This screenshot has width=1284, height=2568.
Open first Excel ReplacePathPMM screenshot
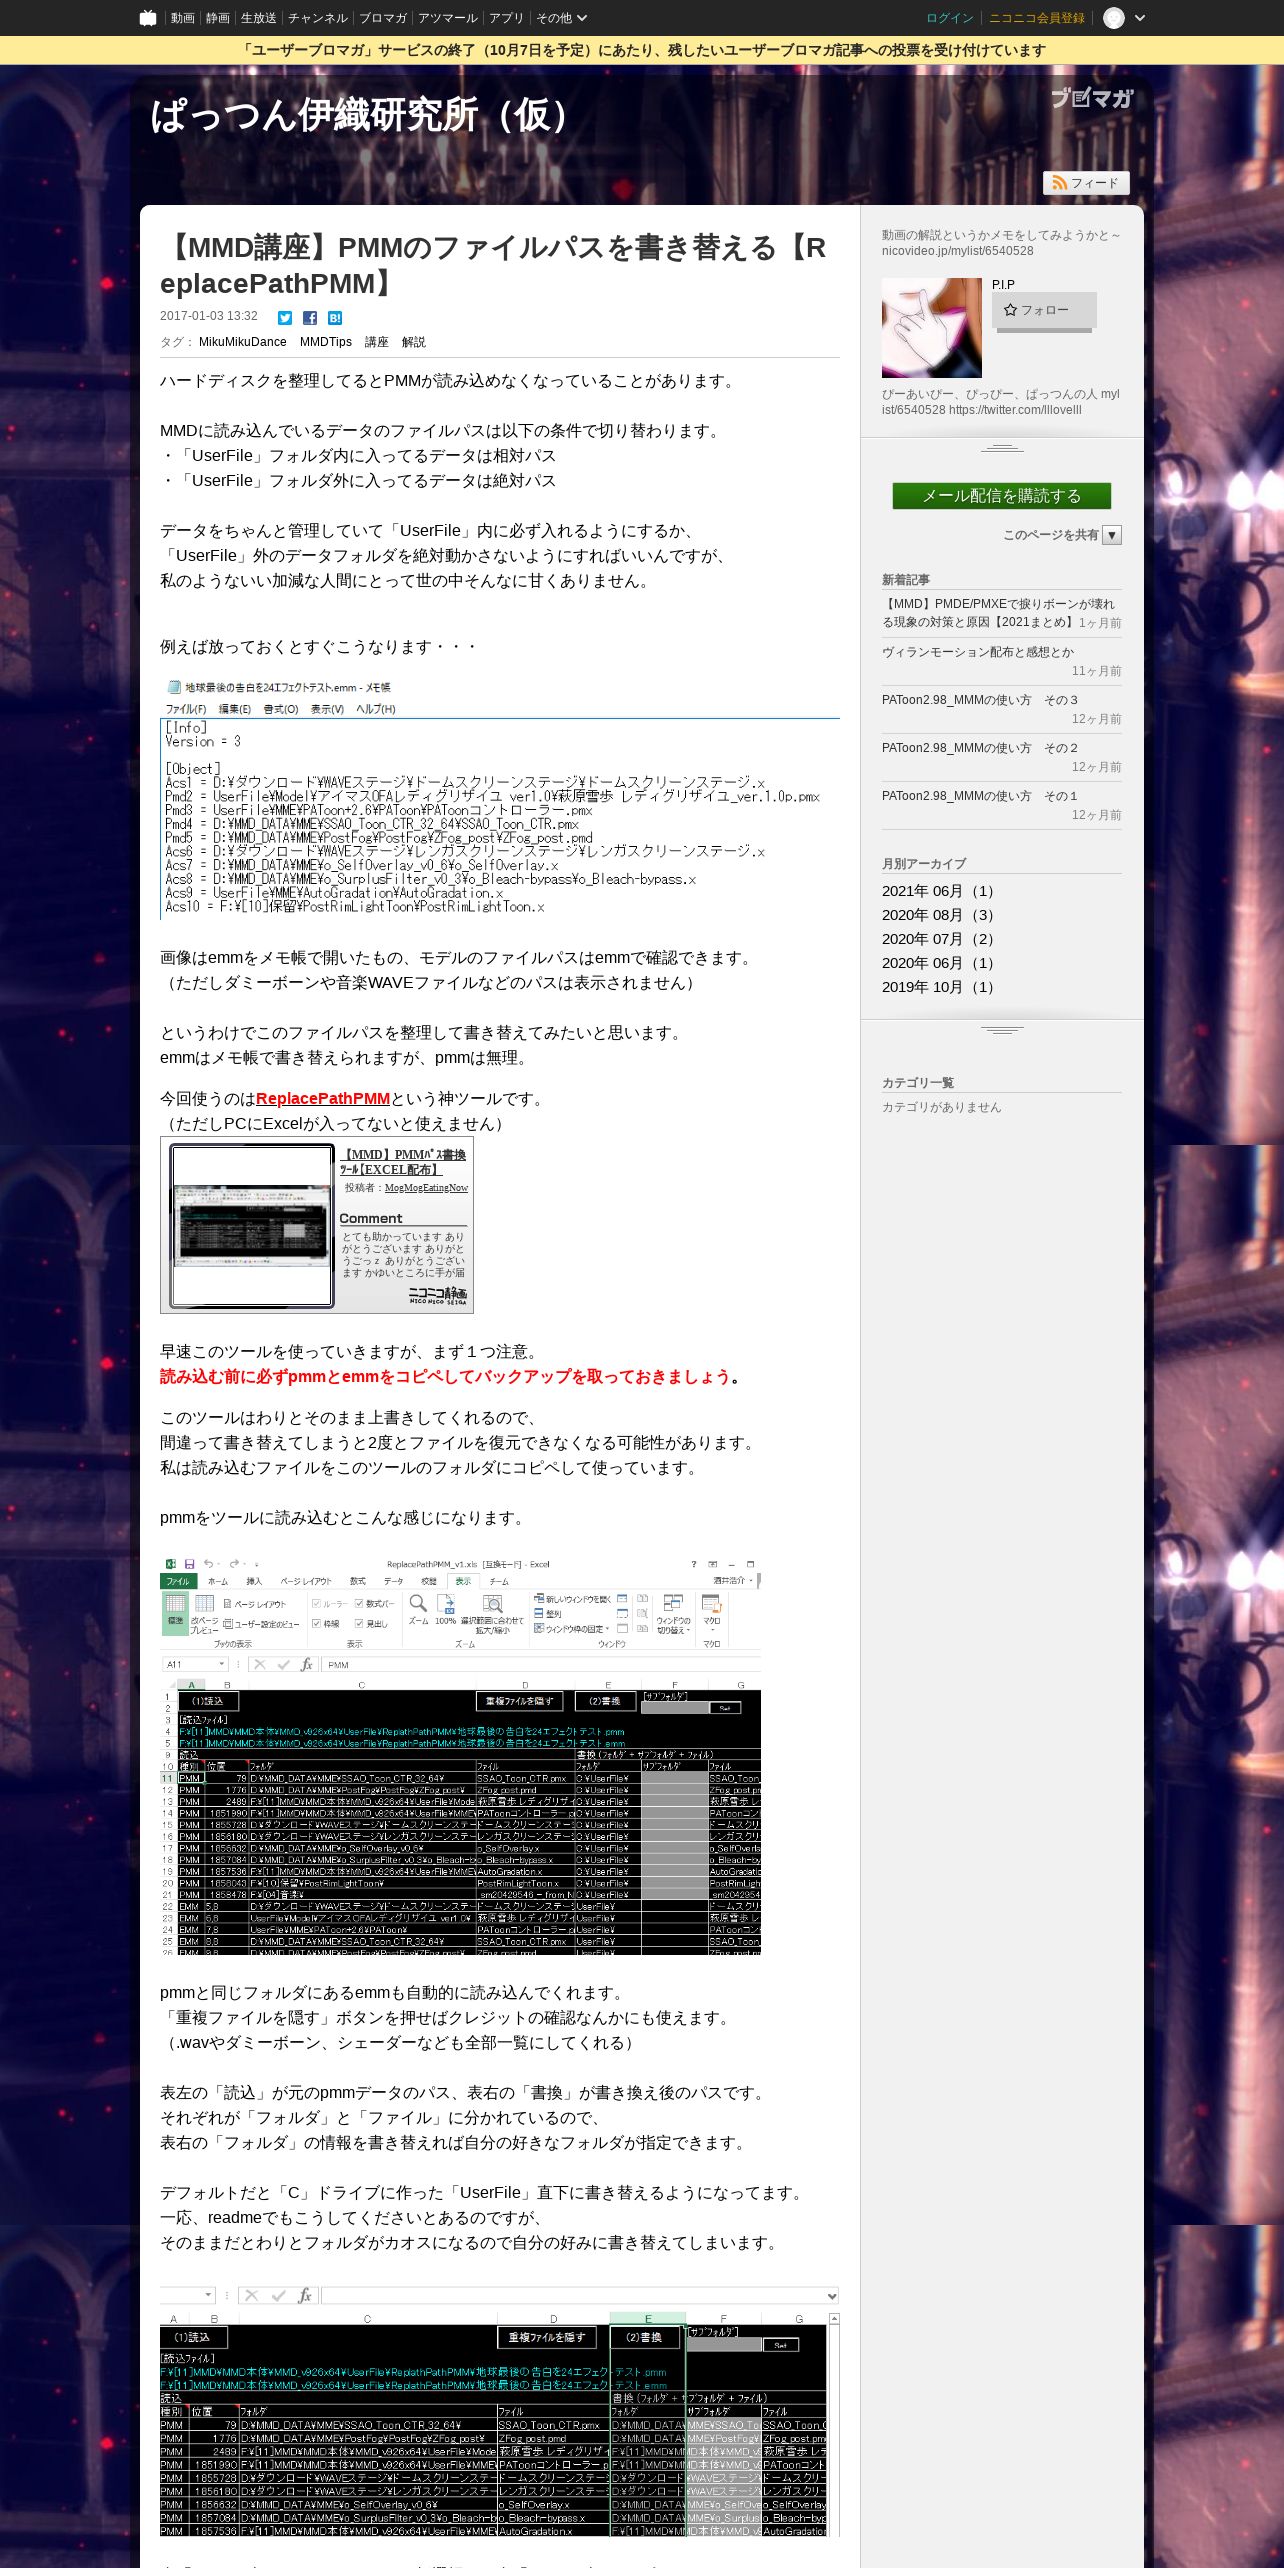click(x=461, y=1755)
